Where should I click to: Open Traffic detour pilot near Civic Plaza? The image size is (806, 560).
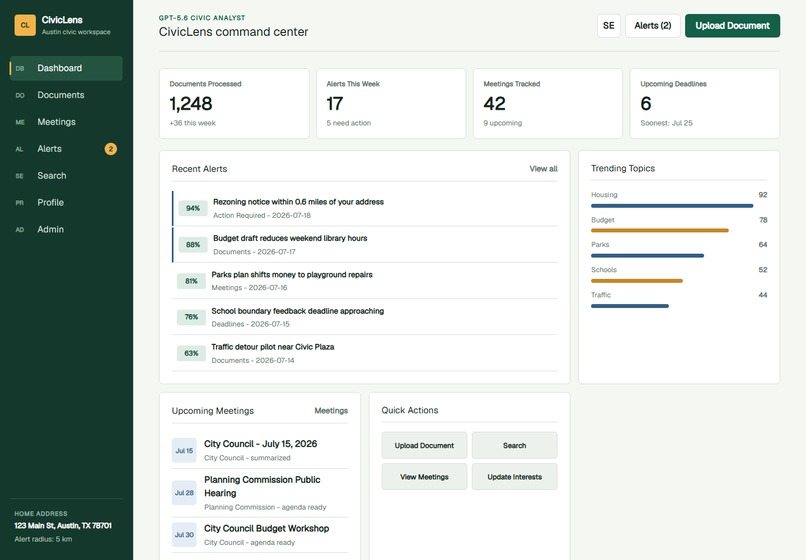pos(364,353)
